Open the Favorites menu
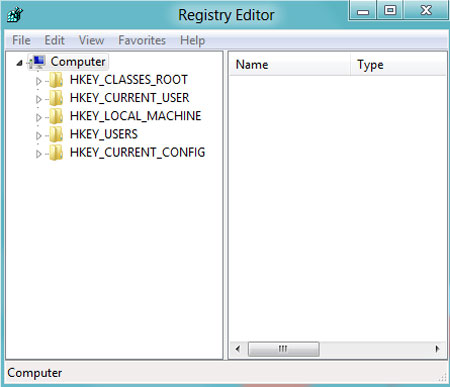450x387 pixels. (142, 40)
